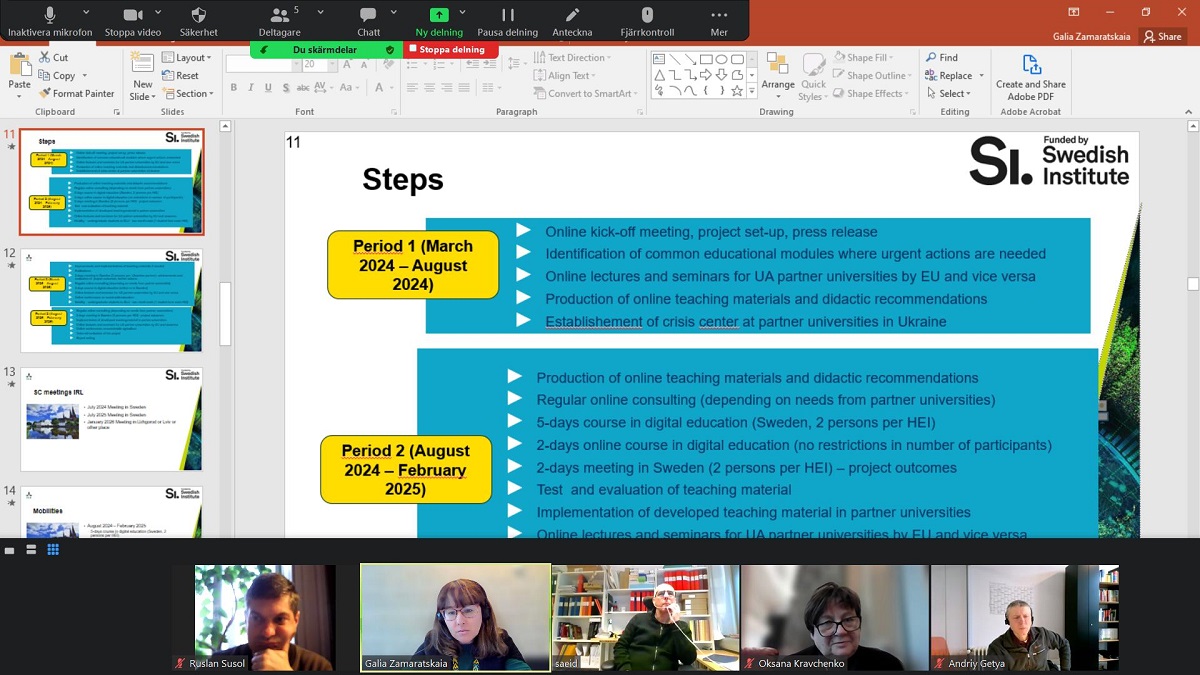
Task: Switch to grid gallery view layout
Action: 53,550
